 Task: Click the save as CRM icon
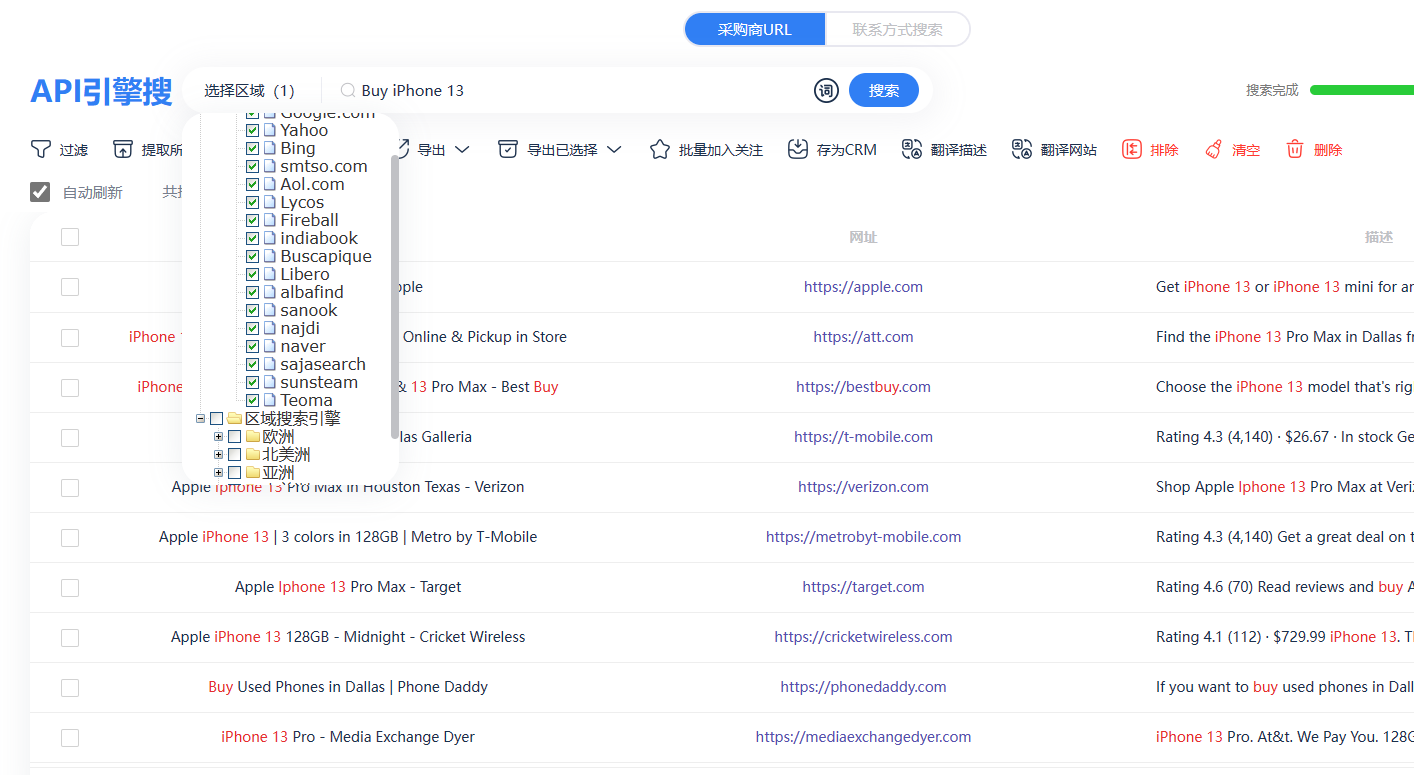click(797, 149)
